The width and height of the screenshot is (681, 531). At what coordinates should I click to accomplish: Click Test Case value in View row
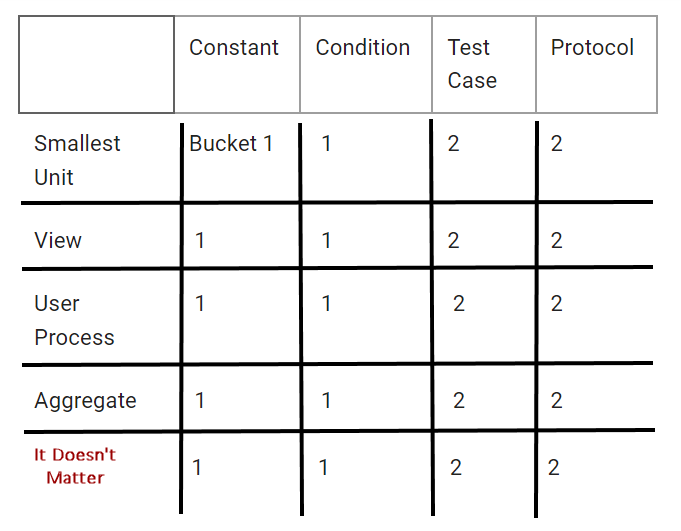coord(454,240)
